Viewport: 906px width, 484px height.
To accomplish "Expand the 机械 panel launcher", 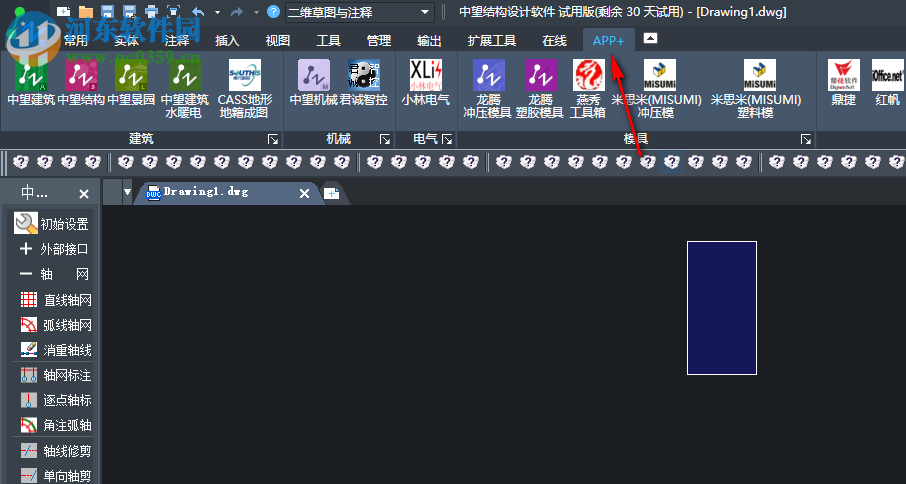I will click(385, 139).
